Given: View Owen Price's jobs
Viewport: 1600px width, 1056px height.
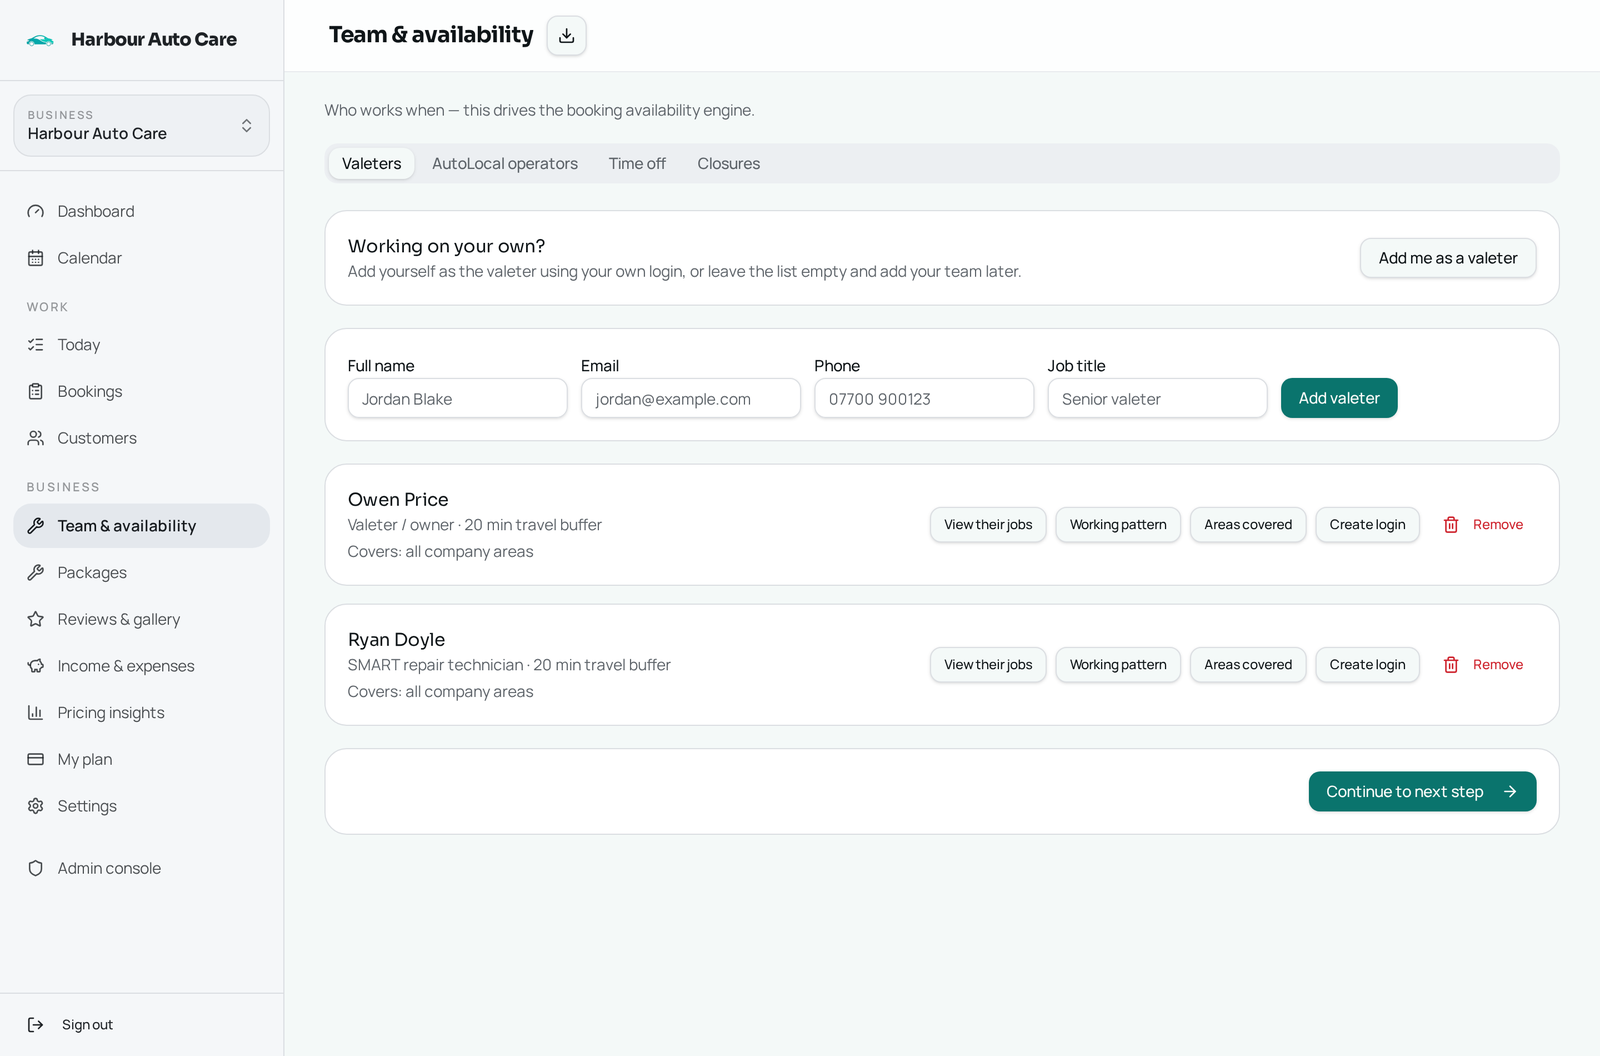Looking at the screenshot, I should [988, 525].
